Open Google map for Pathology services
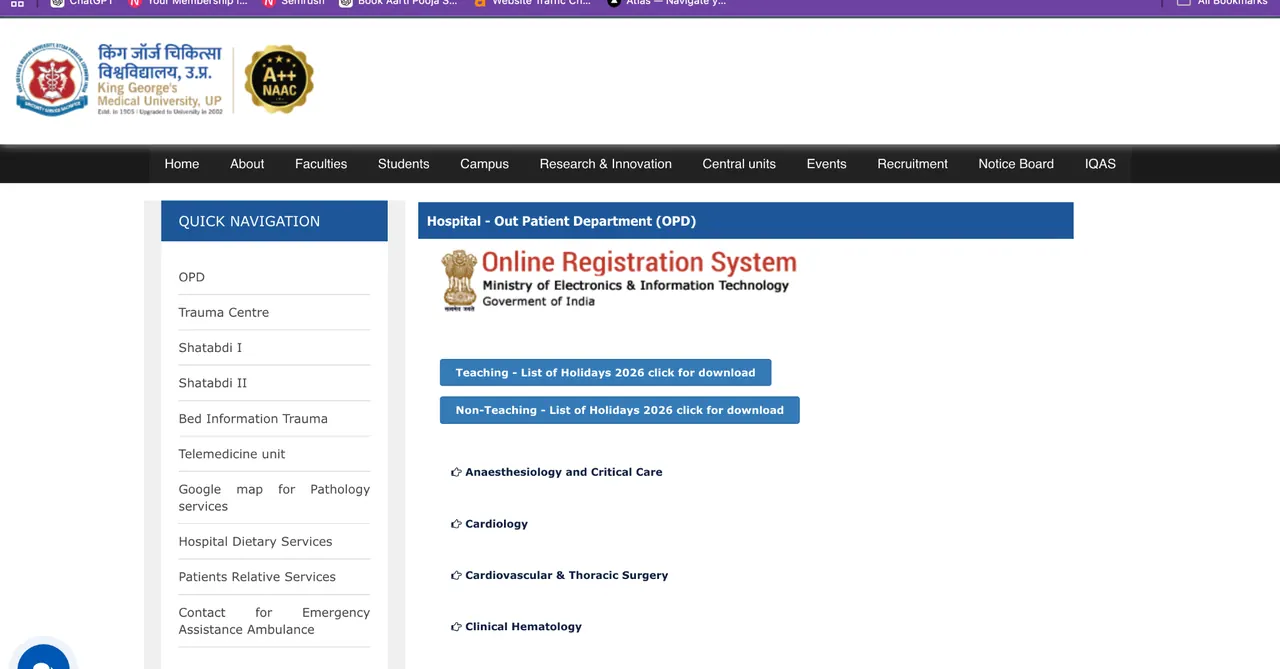 tap(274, 497)
